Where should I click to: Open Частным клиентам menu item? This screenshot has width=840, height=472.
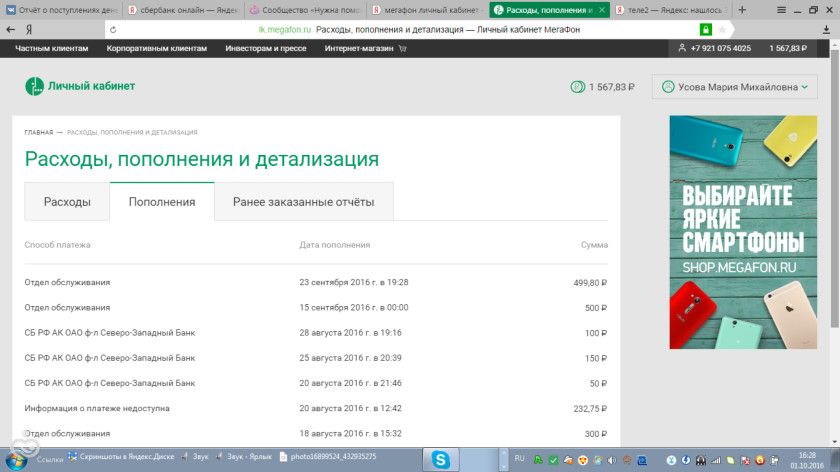tap(51, 48)
